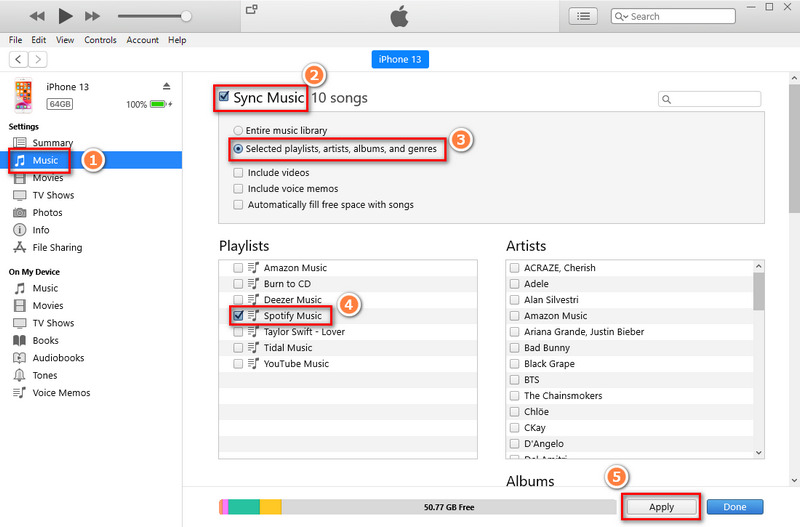The height and width of the screenshot is (527, 800).
Task: Check the Amazon Music playlist
Action: pos(238,267)
